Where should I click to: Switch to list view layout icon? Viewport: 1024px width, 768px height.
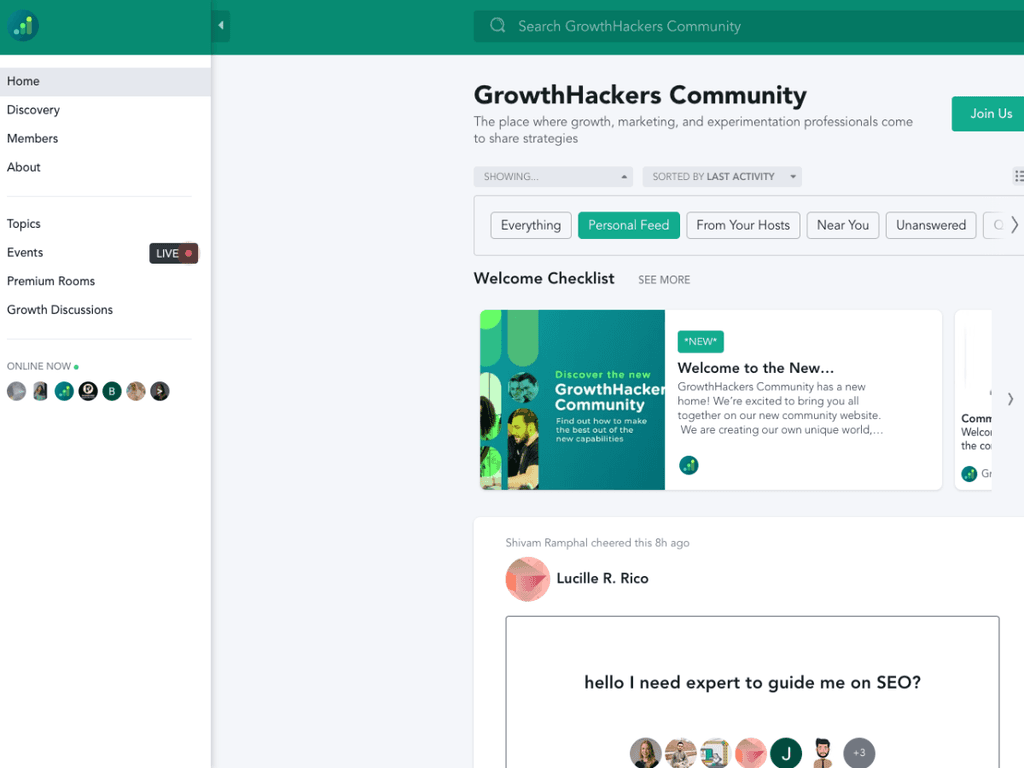point(1018,176)
